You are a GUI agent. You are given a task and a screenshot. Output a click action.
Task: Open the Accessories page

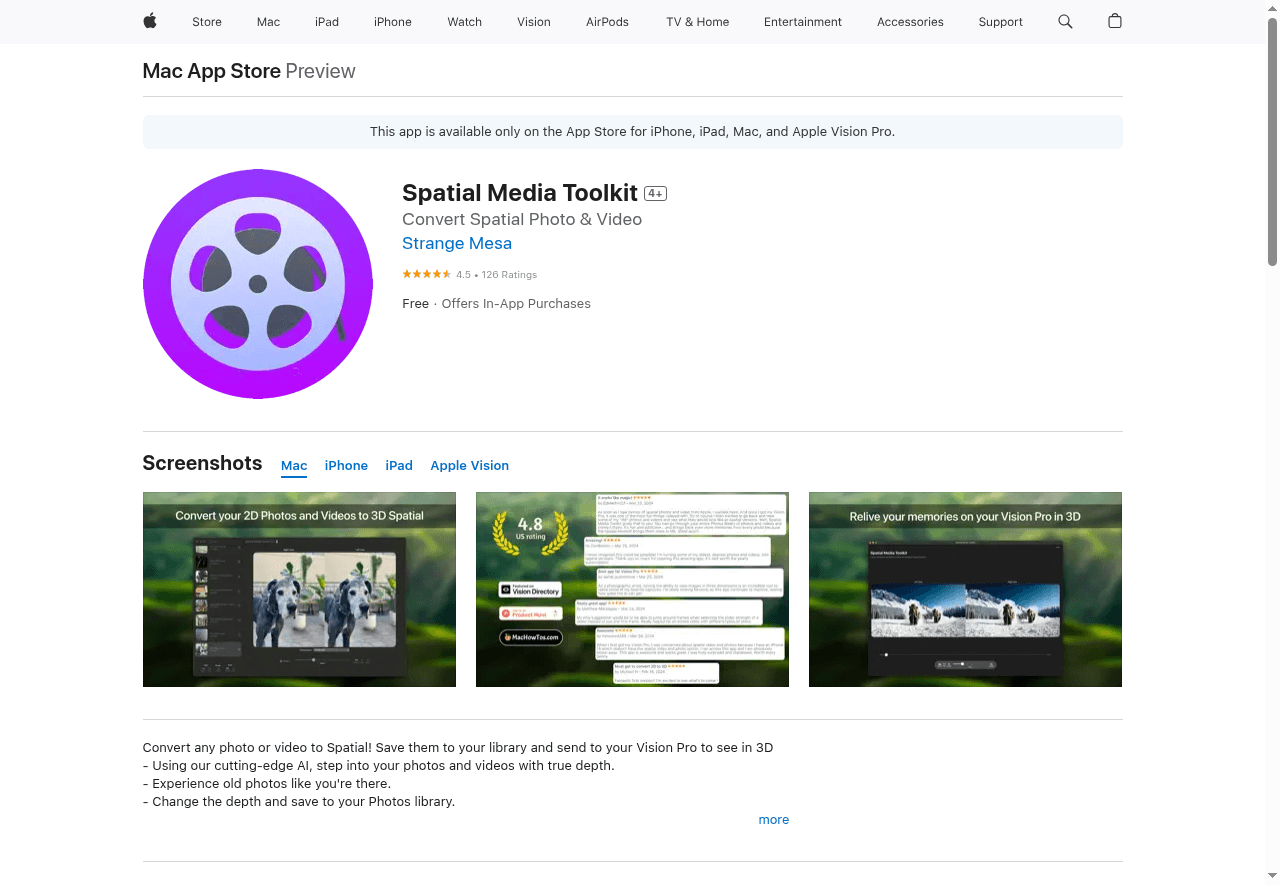(x=909, y=21)
